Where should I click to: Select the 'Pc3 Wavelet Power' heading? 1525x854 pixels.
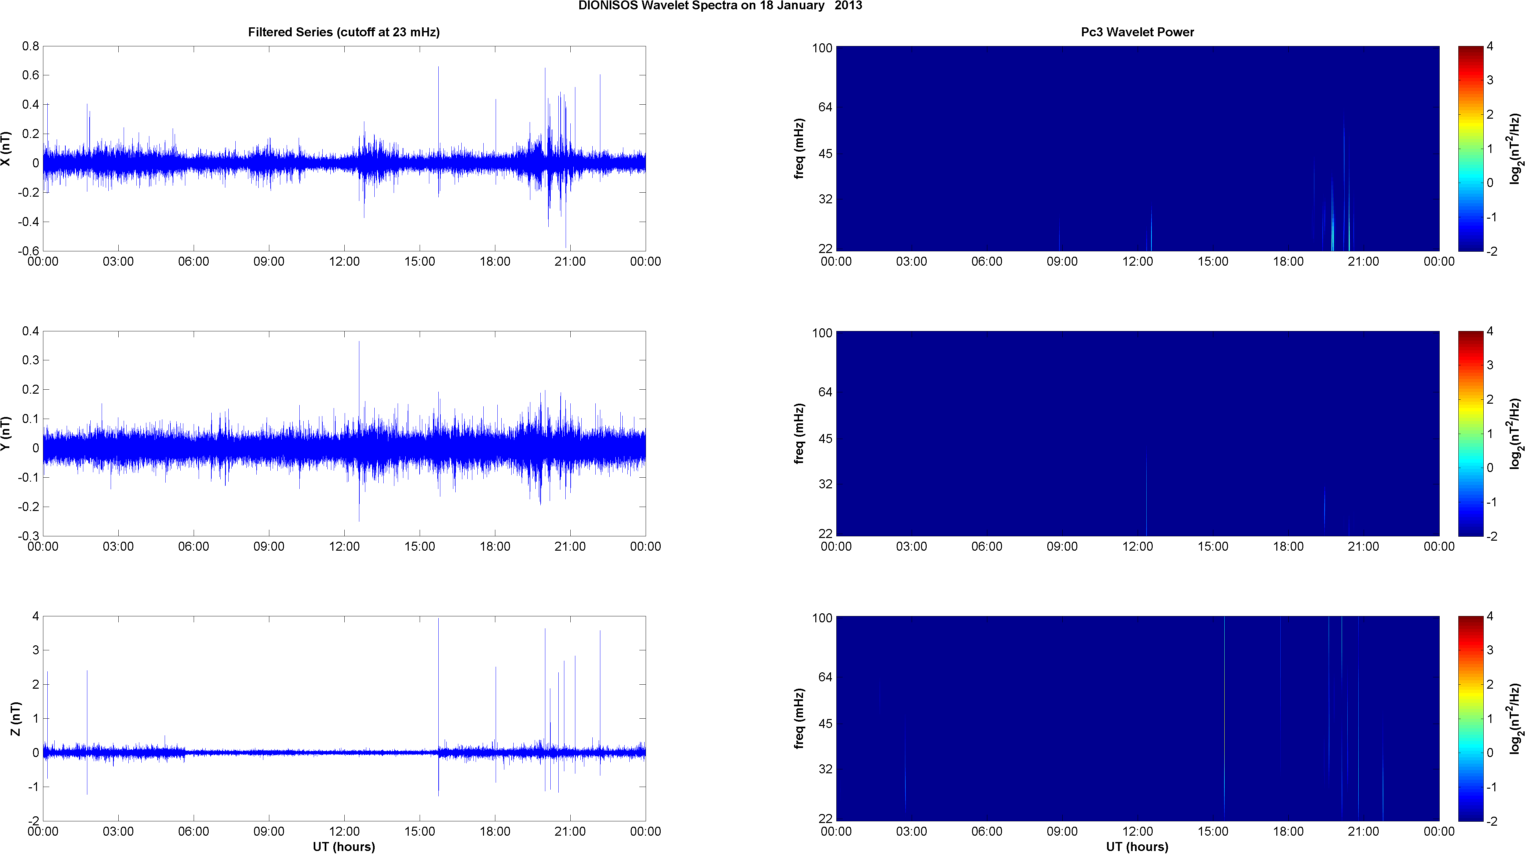(x=1137, y=32)
